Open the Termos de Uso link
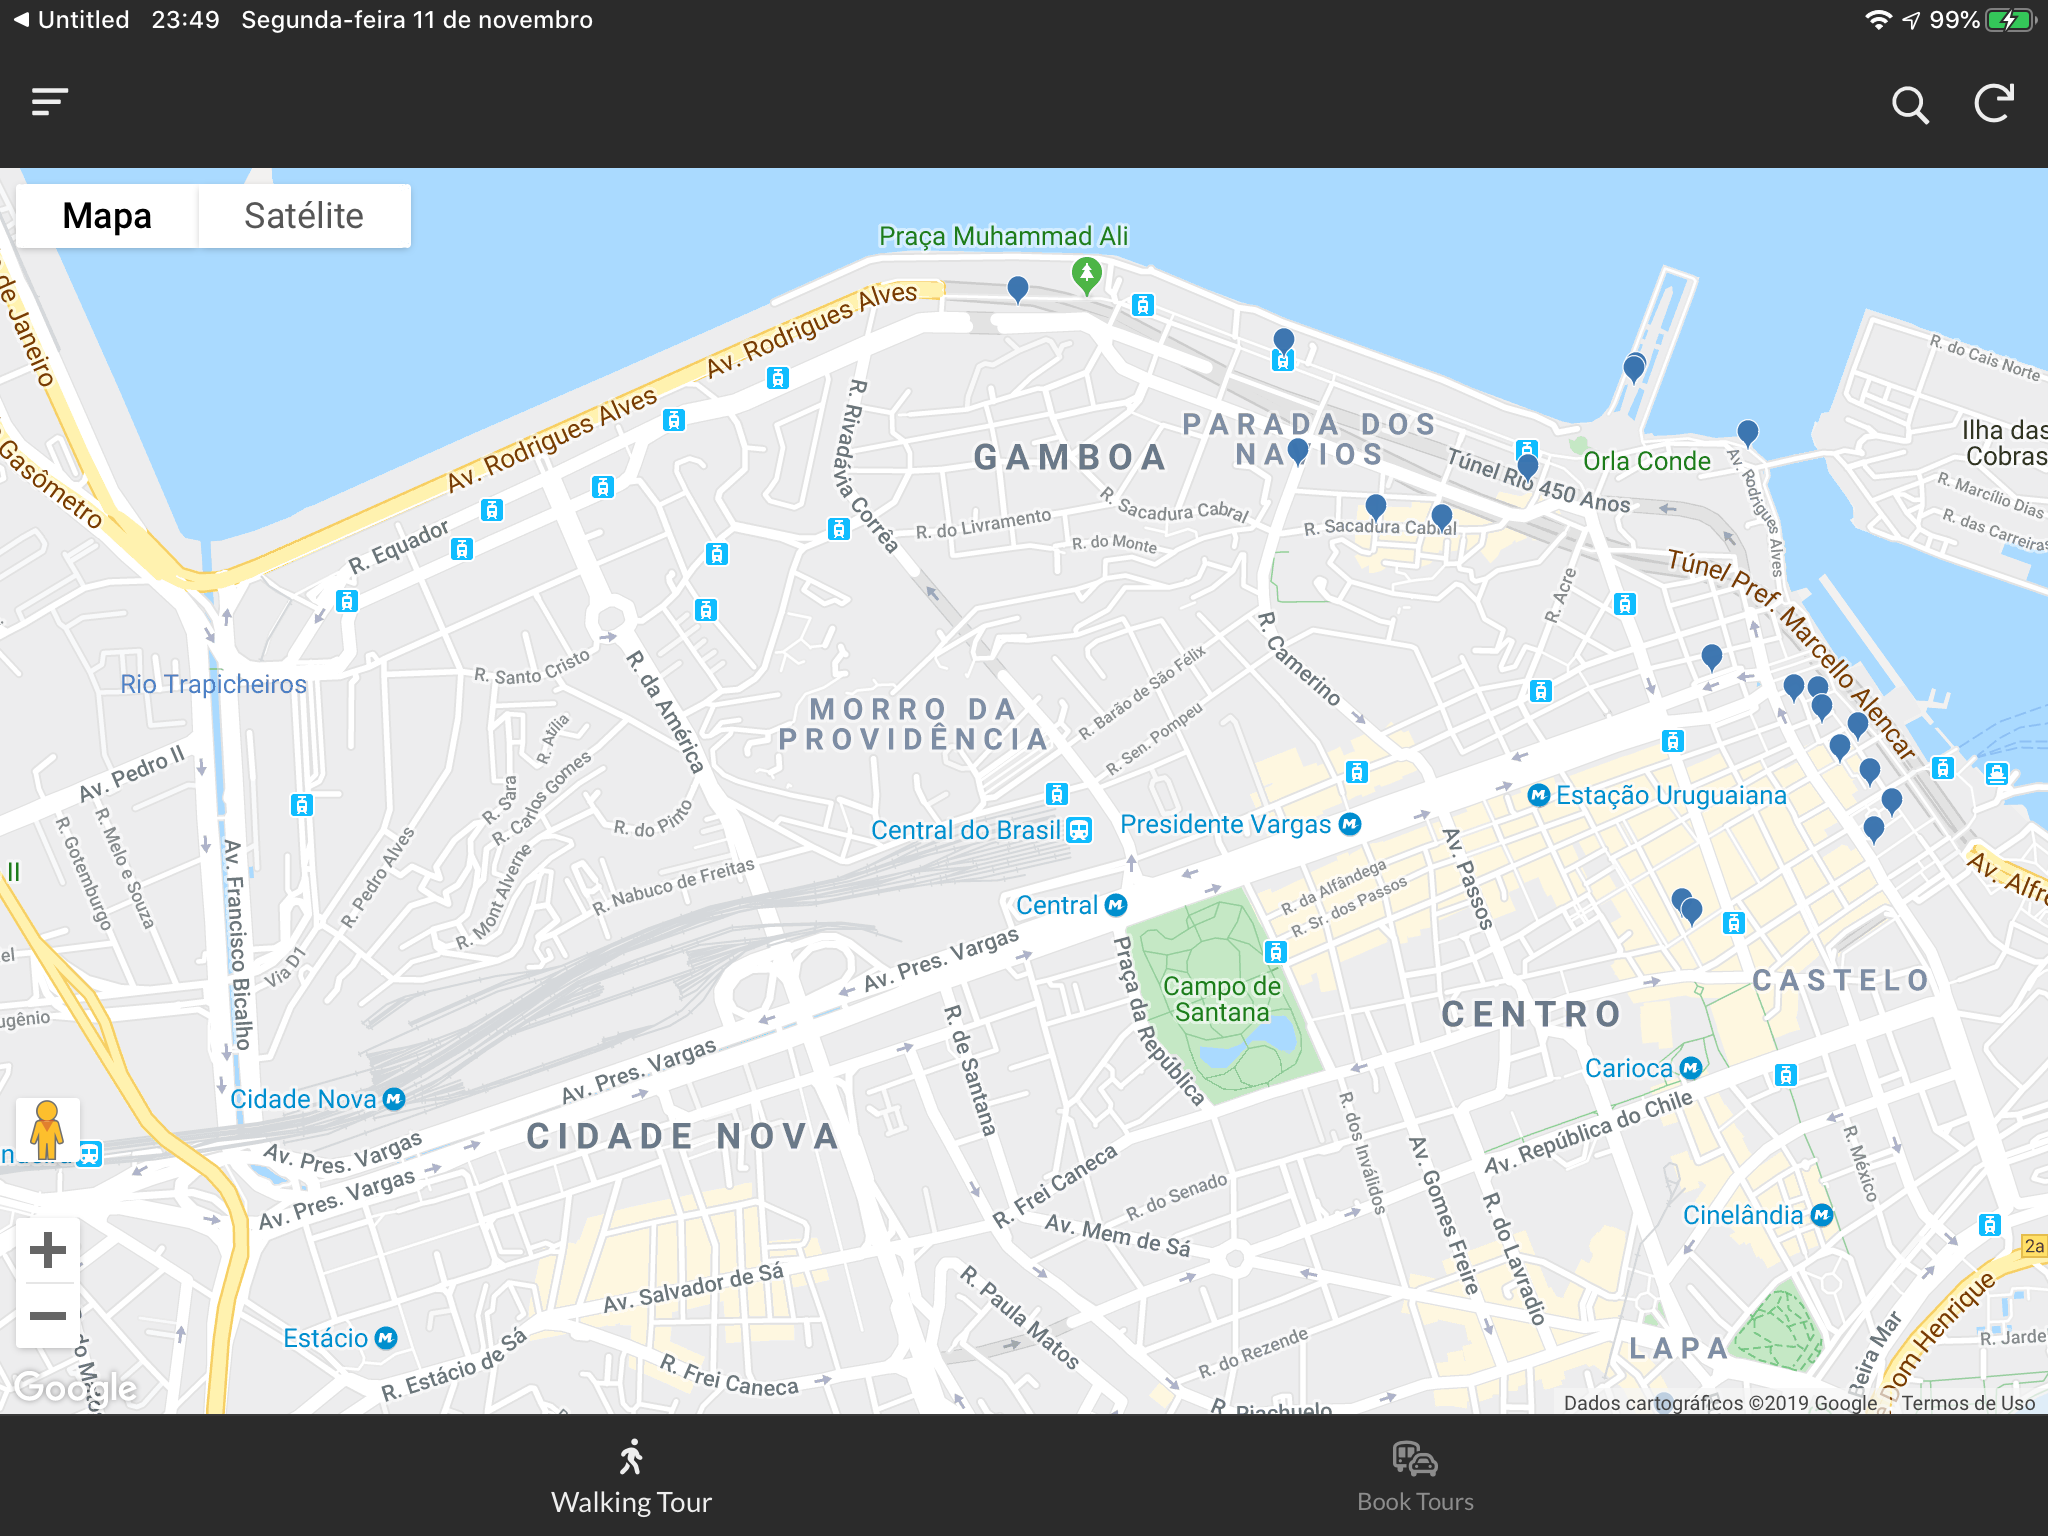Image resolution: width=2048 pixels, height=1536 pixels. (1967, 1403)
